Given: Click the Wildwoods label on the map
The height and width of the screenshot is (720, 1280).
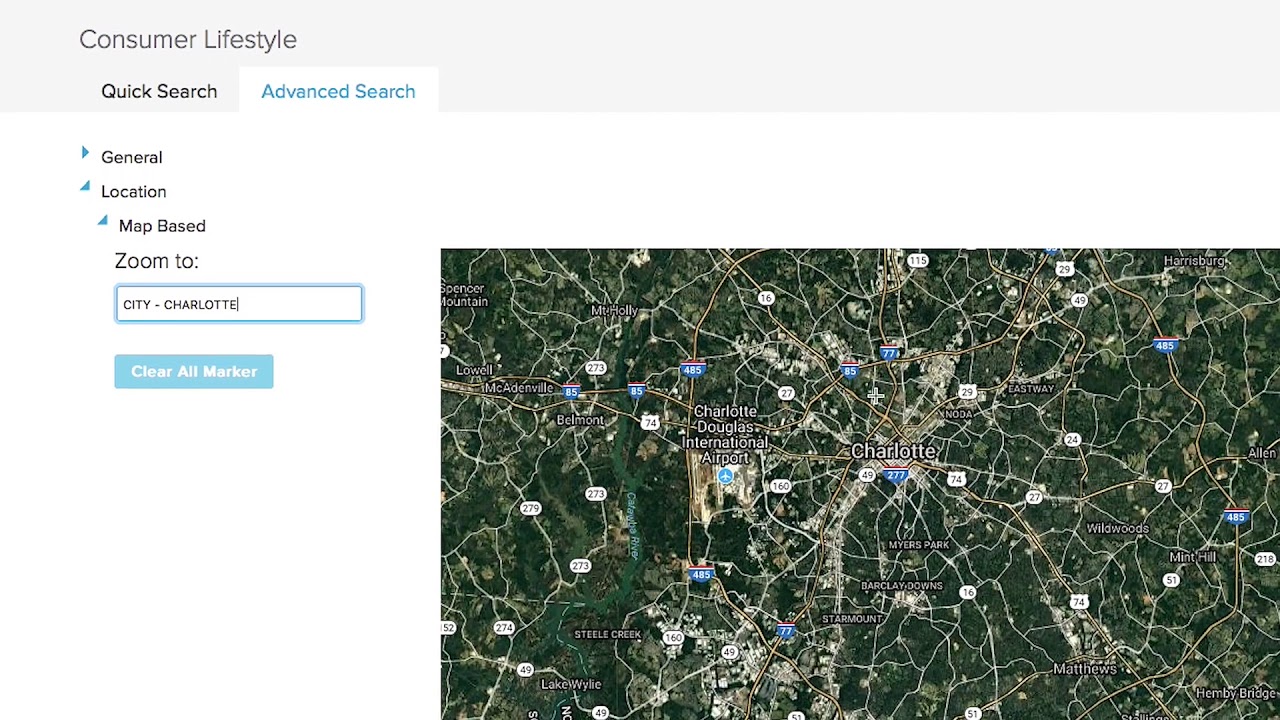Looking at the screenshot, I should pyautogui.click(x=1118, y=528).
